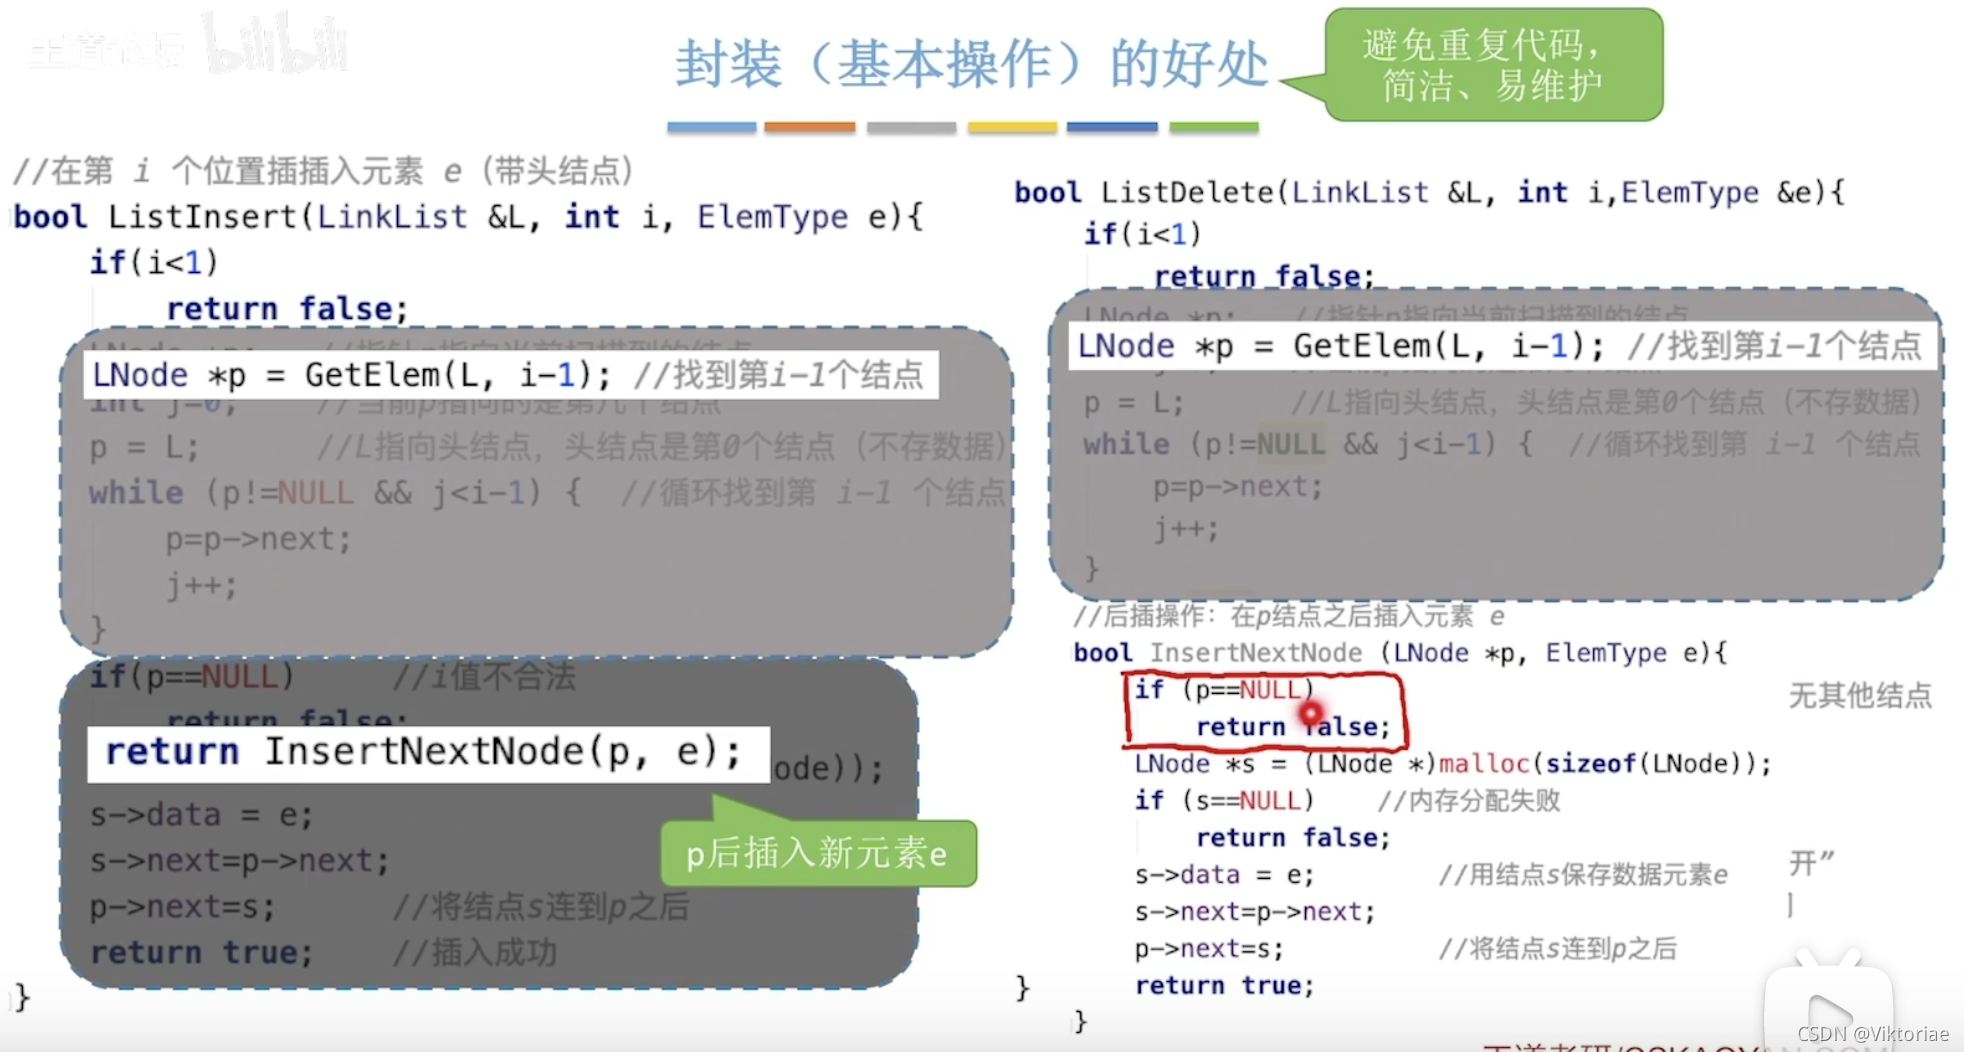Select dimmed "while (p!=NULL && j<i-1) {" in ListDelete

1308,444
